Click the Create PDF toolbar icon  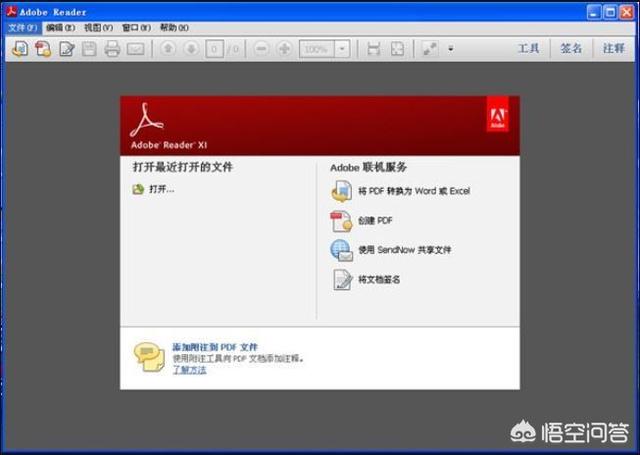click(43, 49)
